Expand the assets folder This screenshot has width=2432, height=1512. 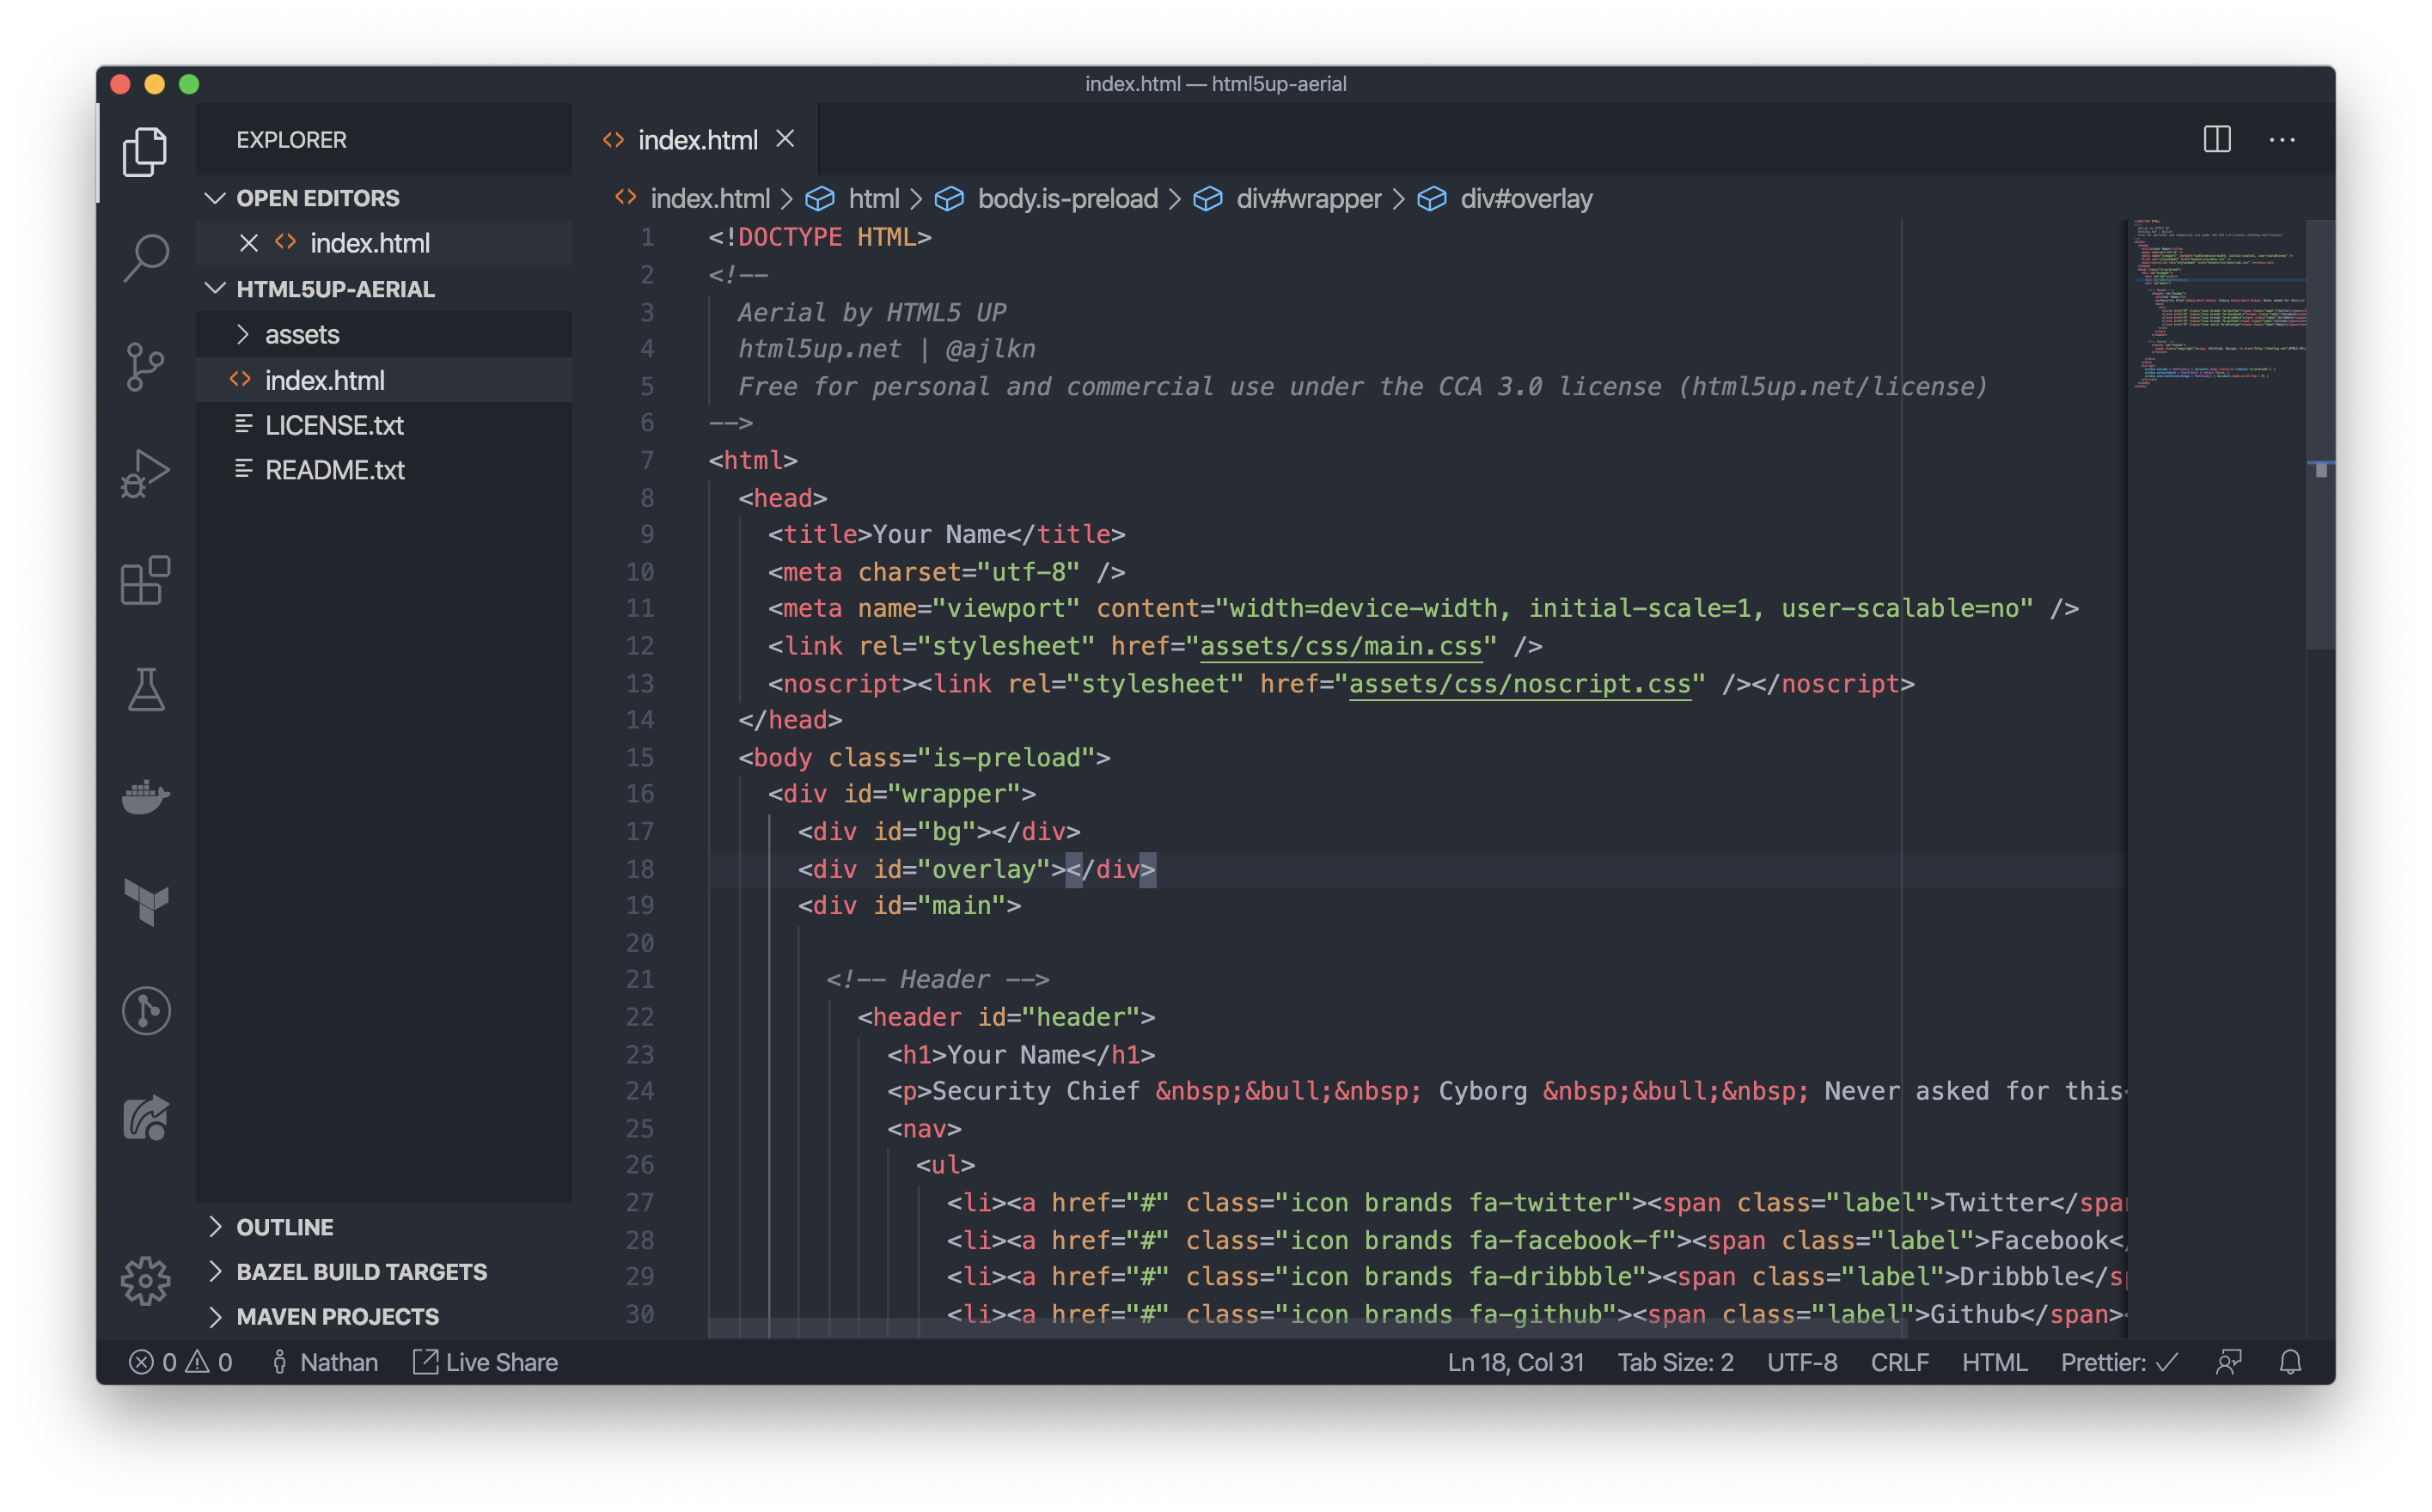tap(302, 334)
